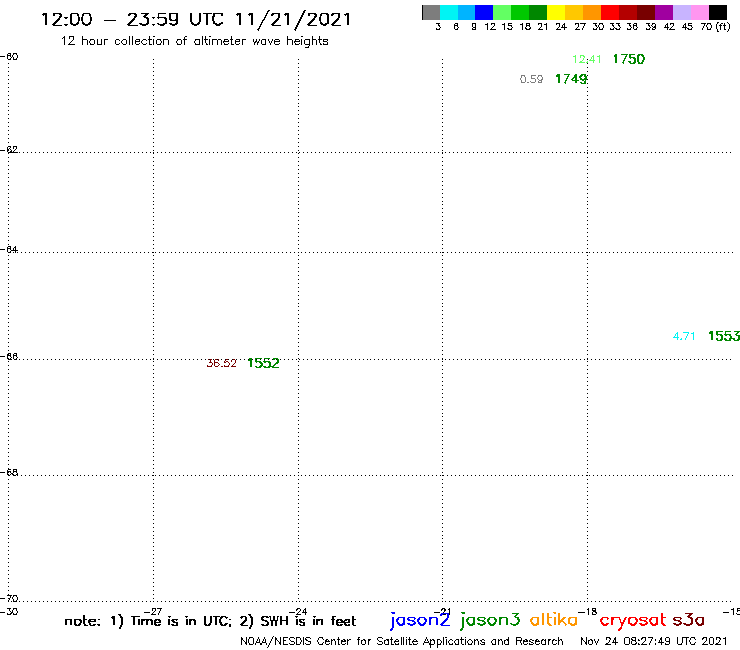Click the dark blue swatch in the color scale

click(x=484, y=12)
